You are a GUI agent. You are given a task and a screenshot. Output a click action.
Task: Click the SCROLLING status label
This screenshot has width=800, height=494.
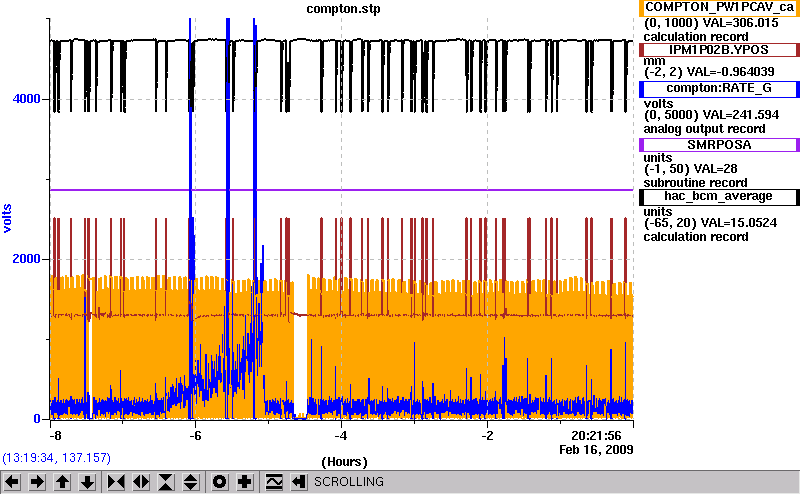(x=348, y=482)
